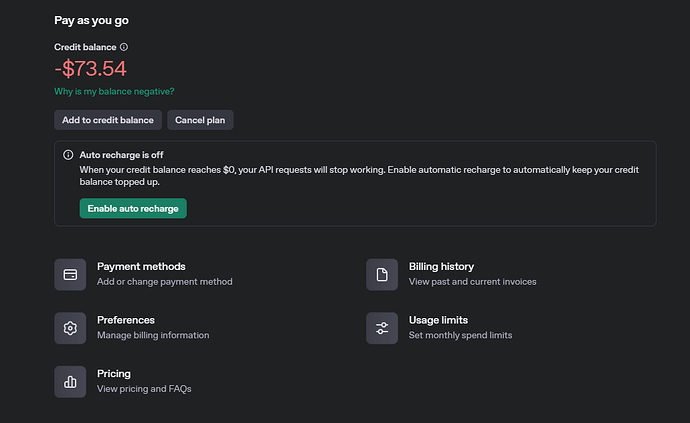
Task: Select "Add or change payment method" description
Action: click(x=164, y=282)
